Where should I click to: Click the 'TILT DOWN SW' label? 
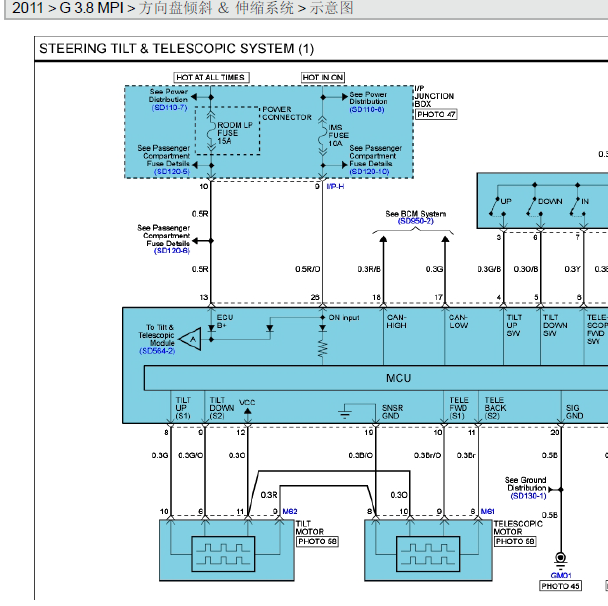click(555, 325)
